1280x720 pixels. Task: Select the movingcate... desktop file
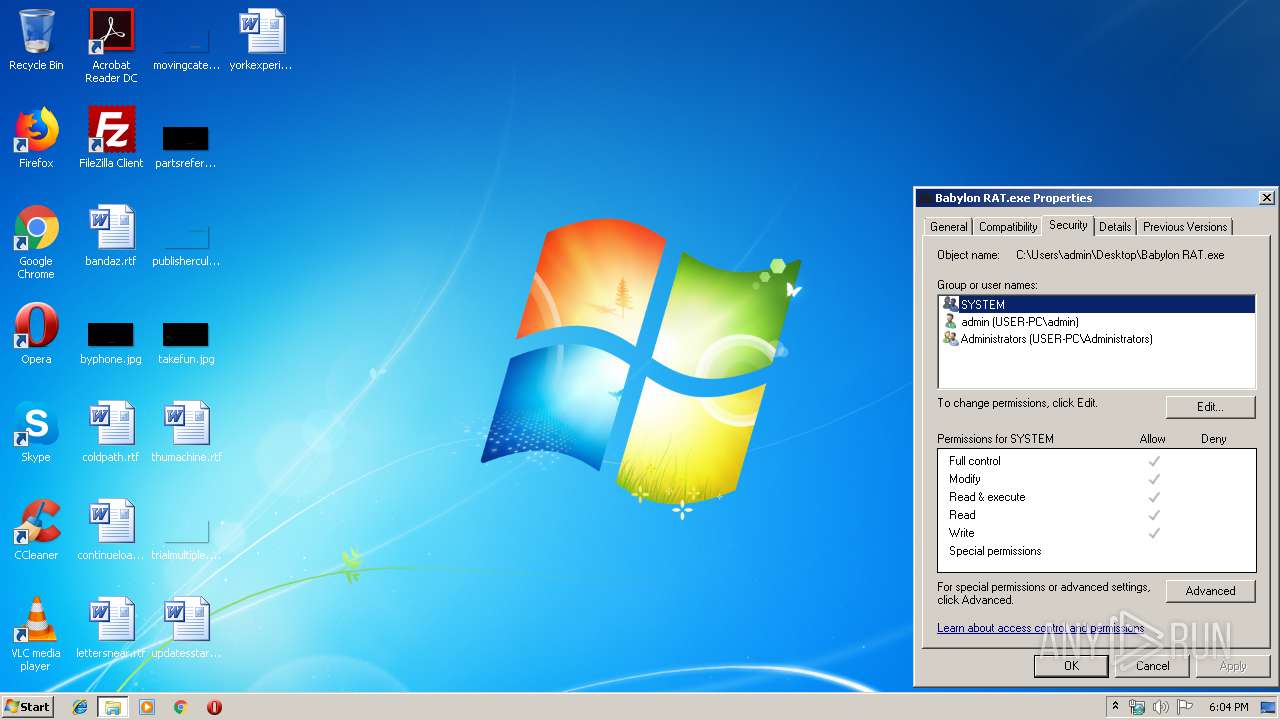pyautogui.click(x=186, y=46)
